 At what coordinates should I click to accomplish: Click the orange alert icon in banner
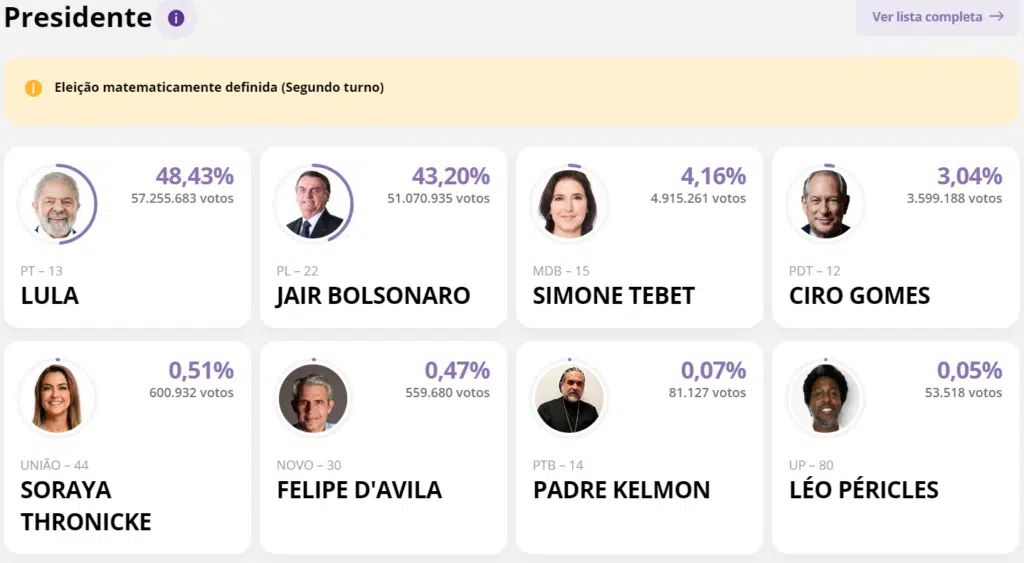[33, 88]
